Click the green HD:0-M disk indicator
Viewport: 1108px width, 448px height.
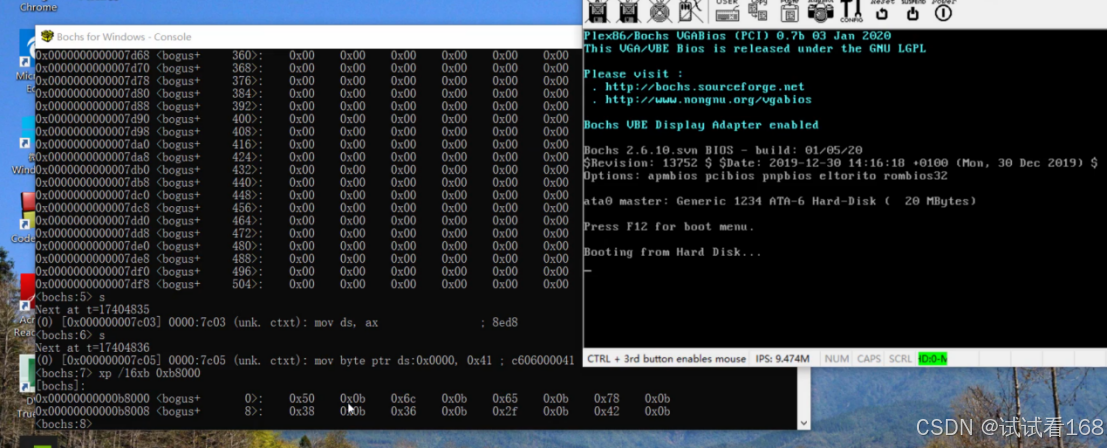click(932, 359)
